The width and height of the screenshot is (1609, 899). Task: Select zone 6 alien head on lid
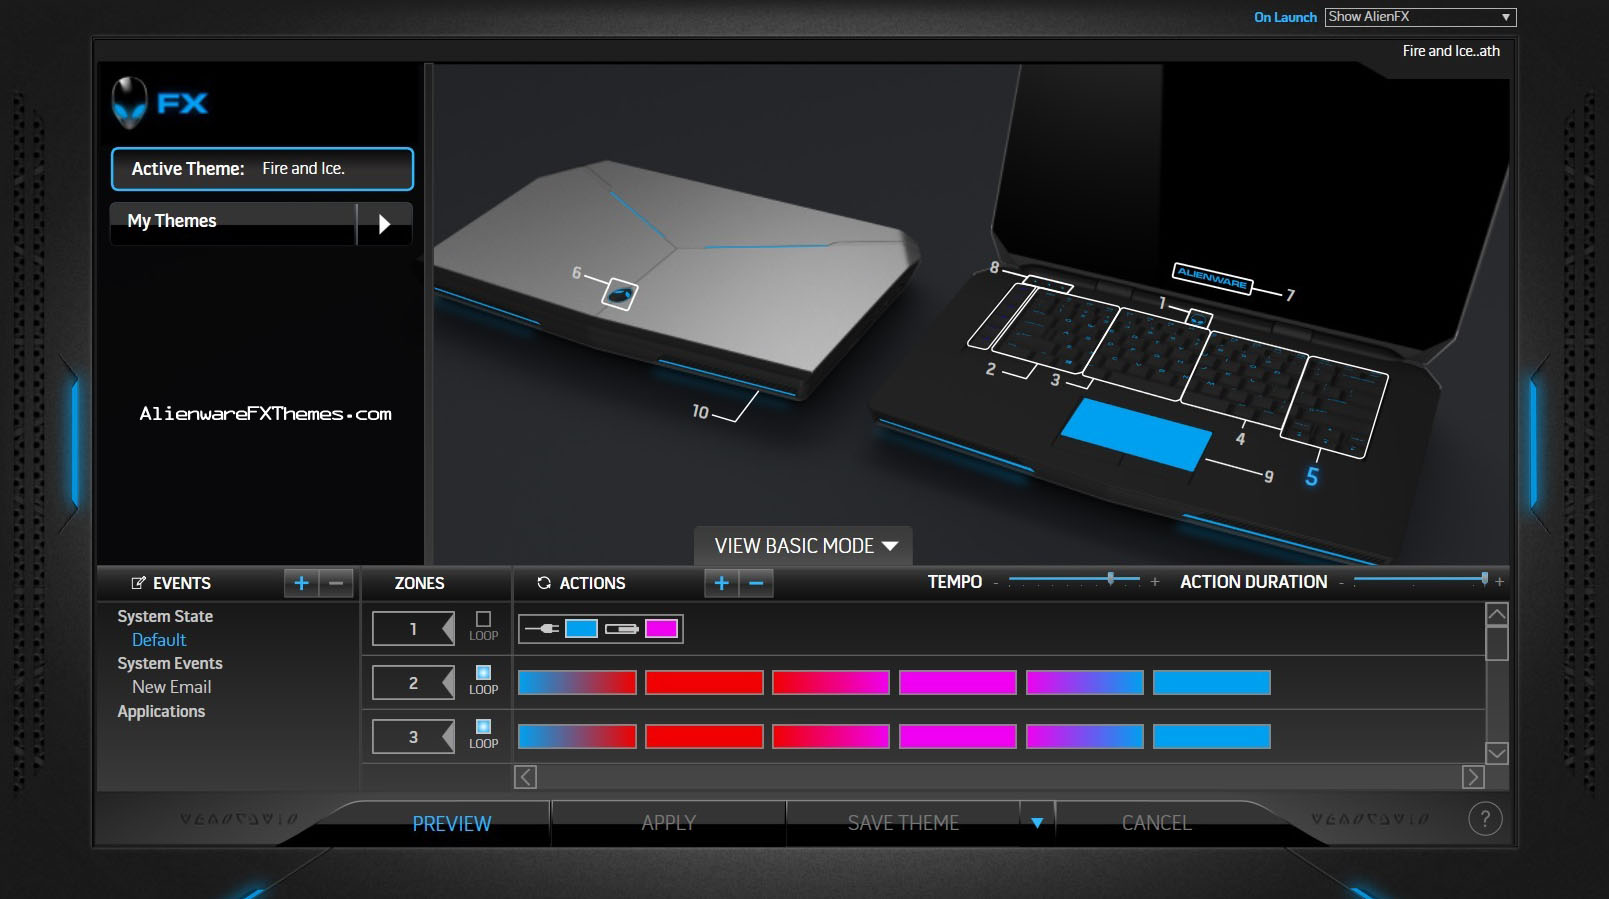[620, 294]
